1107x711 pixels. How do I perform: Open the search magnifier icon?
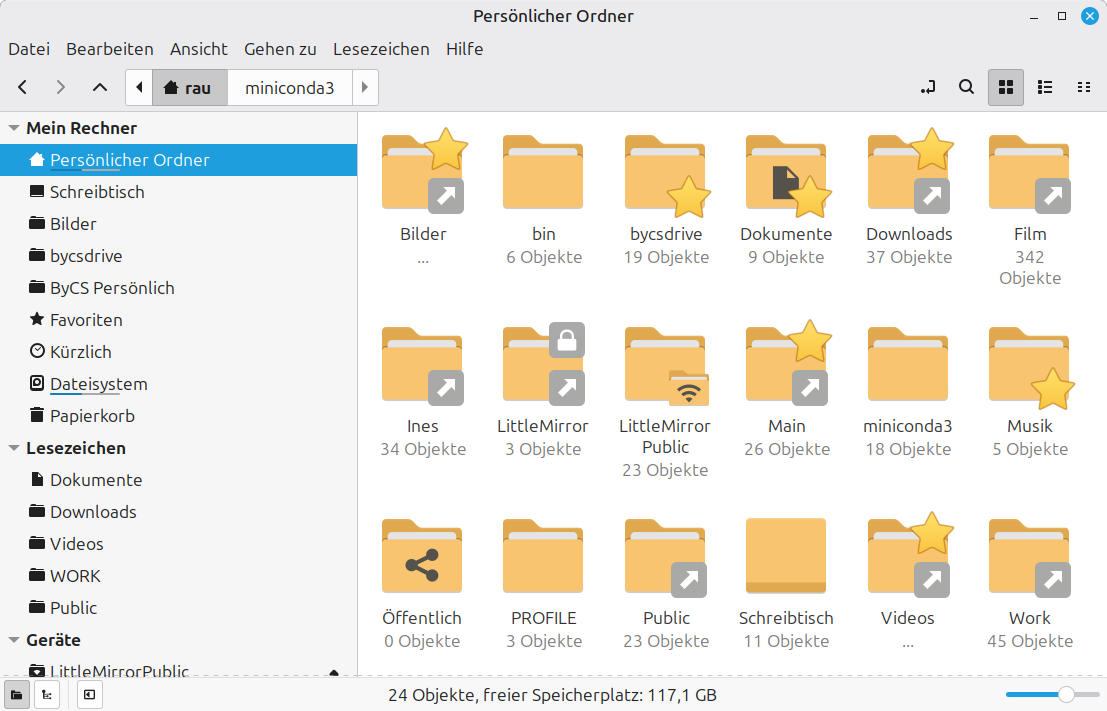click(x=966, y=87)
